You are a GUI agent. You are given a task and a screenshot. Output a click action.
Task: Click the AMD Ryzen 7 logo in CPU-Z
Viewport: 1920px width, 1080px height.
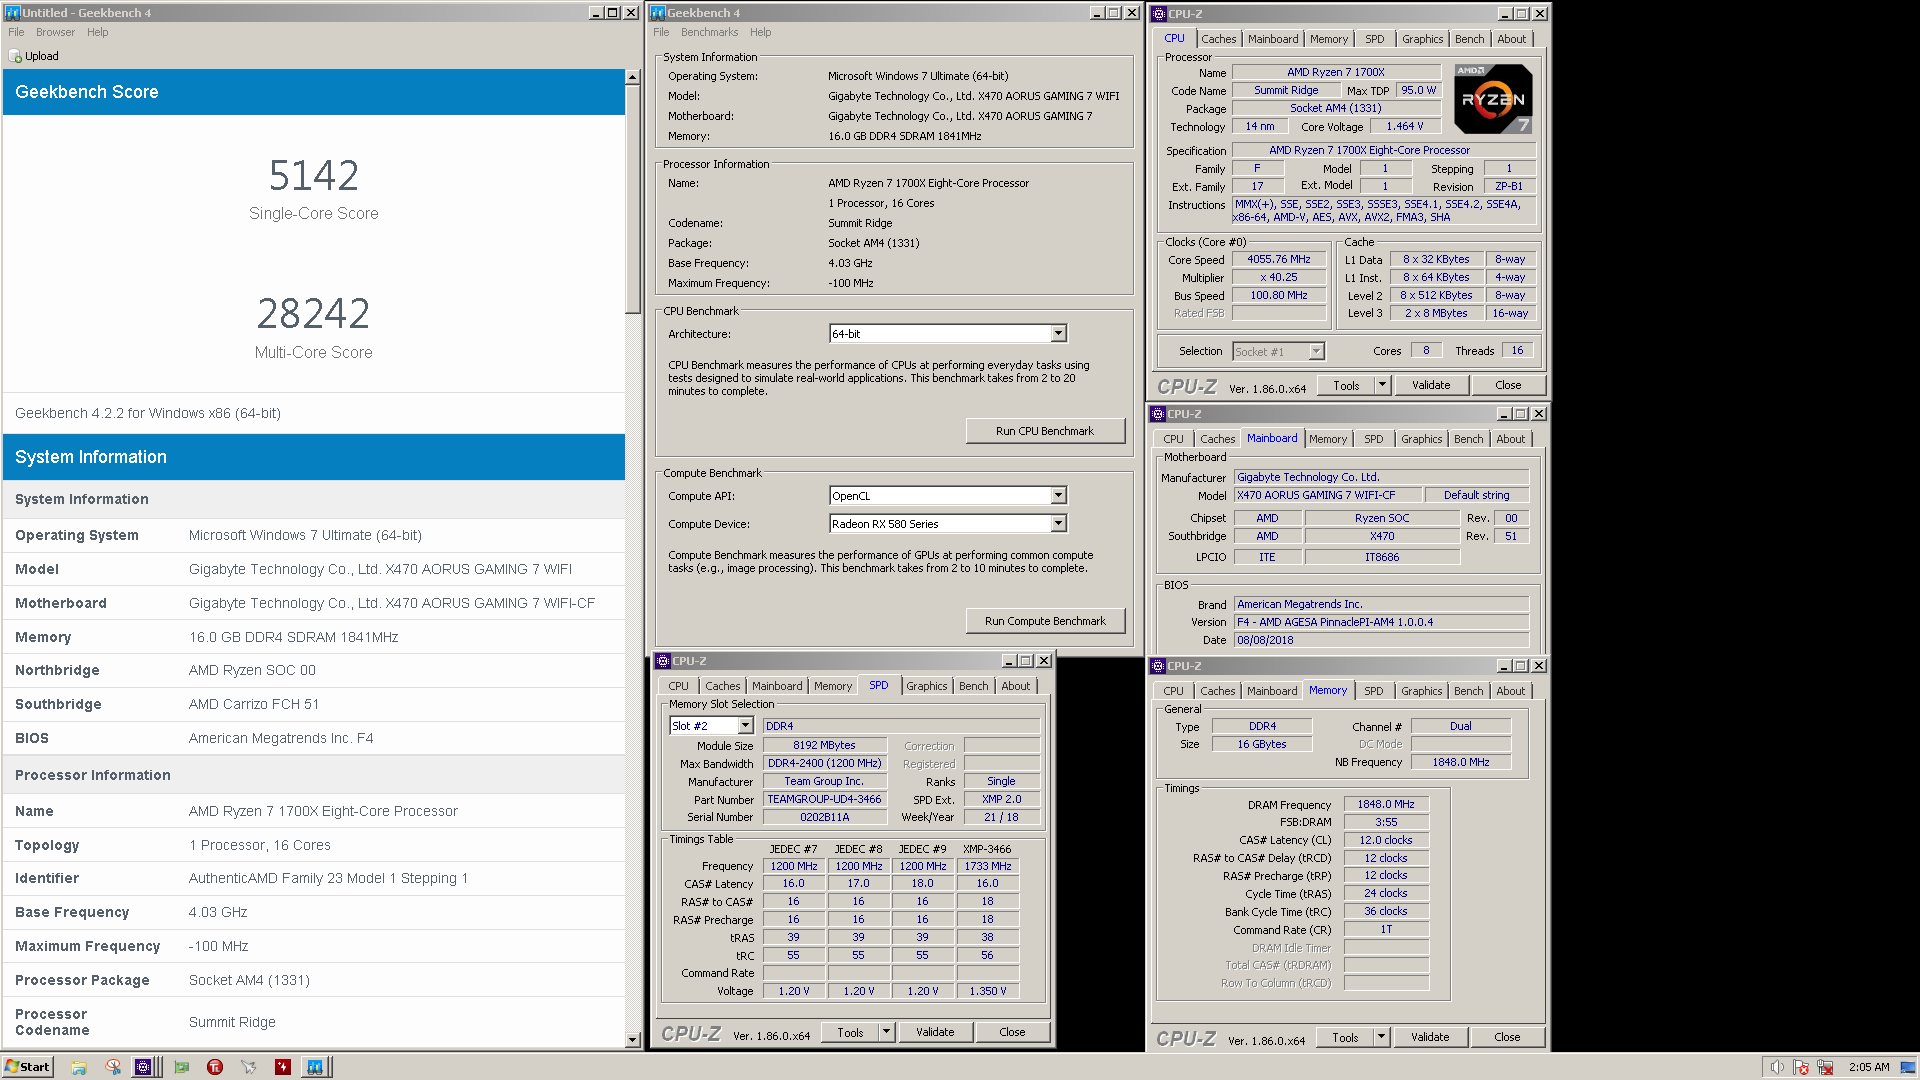point(1493,99)
